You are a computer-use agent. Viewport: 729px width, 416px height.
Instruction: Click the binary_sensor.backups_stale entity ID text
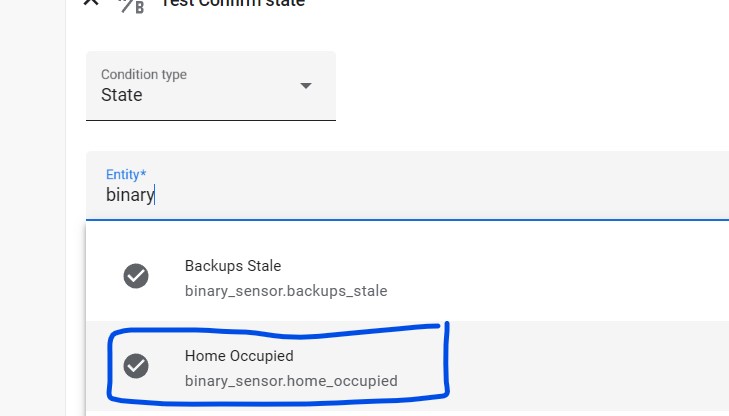point(286,291)
